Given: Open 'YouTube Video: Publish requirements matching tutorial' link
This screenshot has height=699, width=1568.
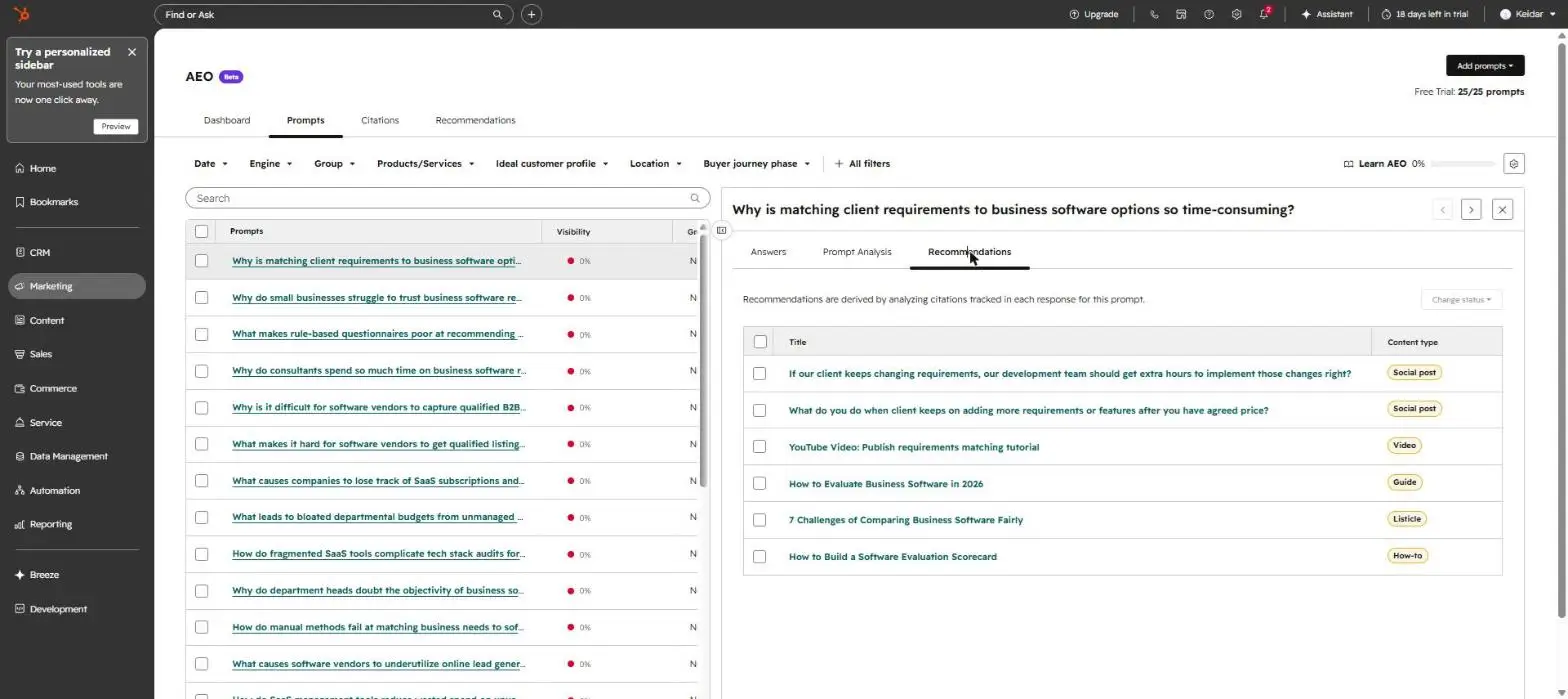Looking at the screenshot, I should [x=914, y=447].
